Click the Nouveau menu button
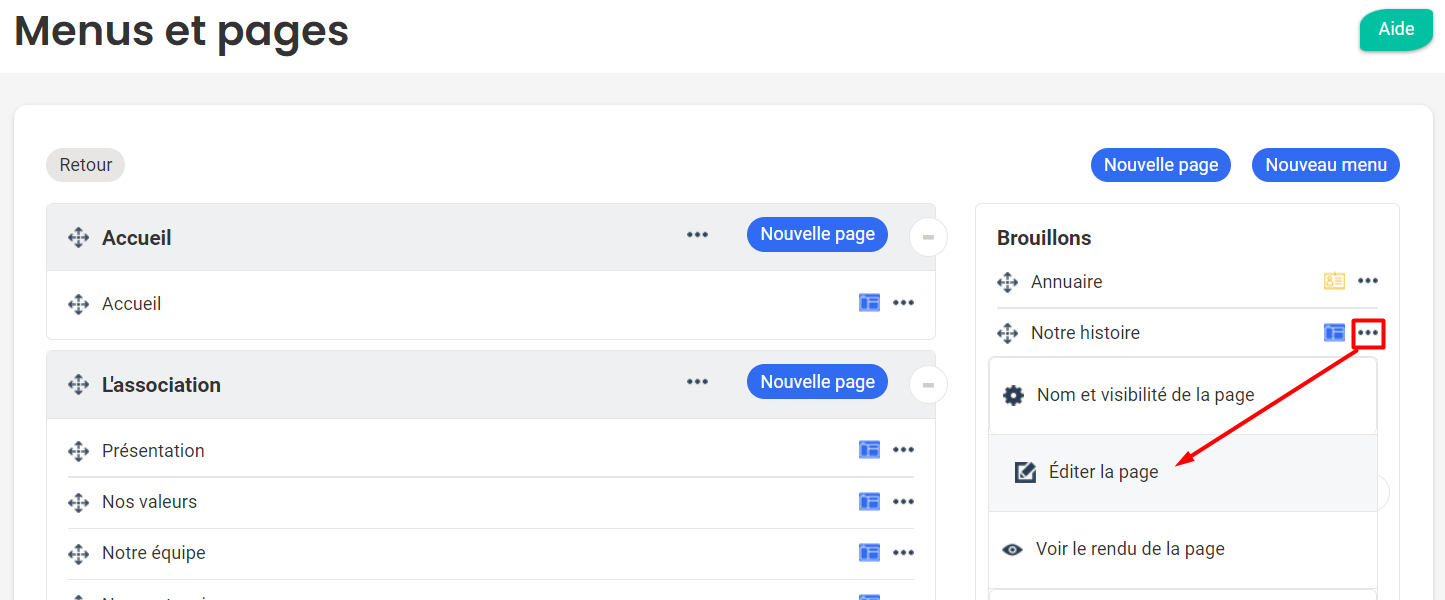 tap(1325, 165)
